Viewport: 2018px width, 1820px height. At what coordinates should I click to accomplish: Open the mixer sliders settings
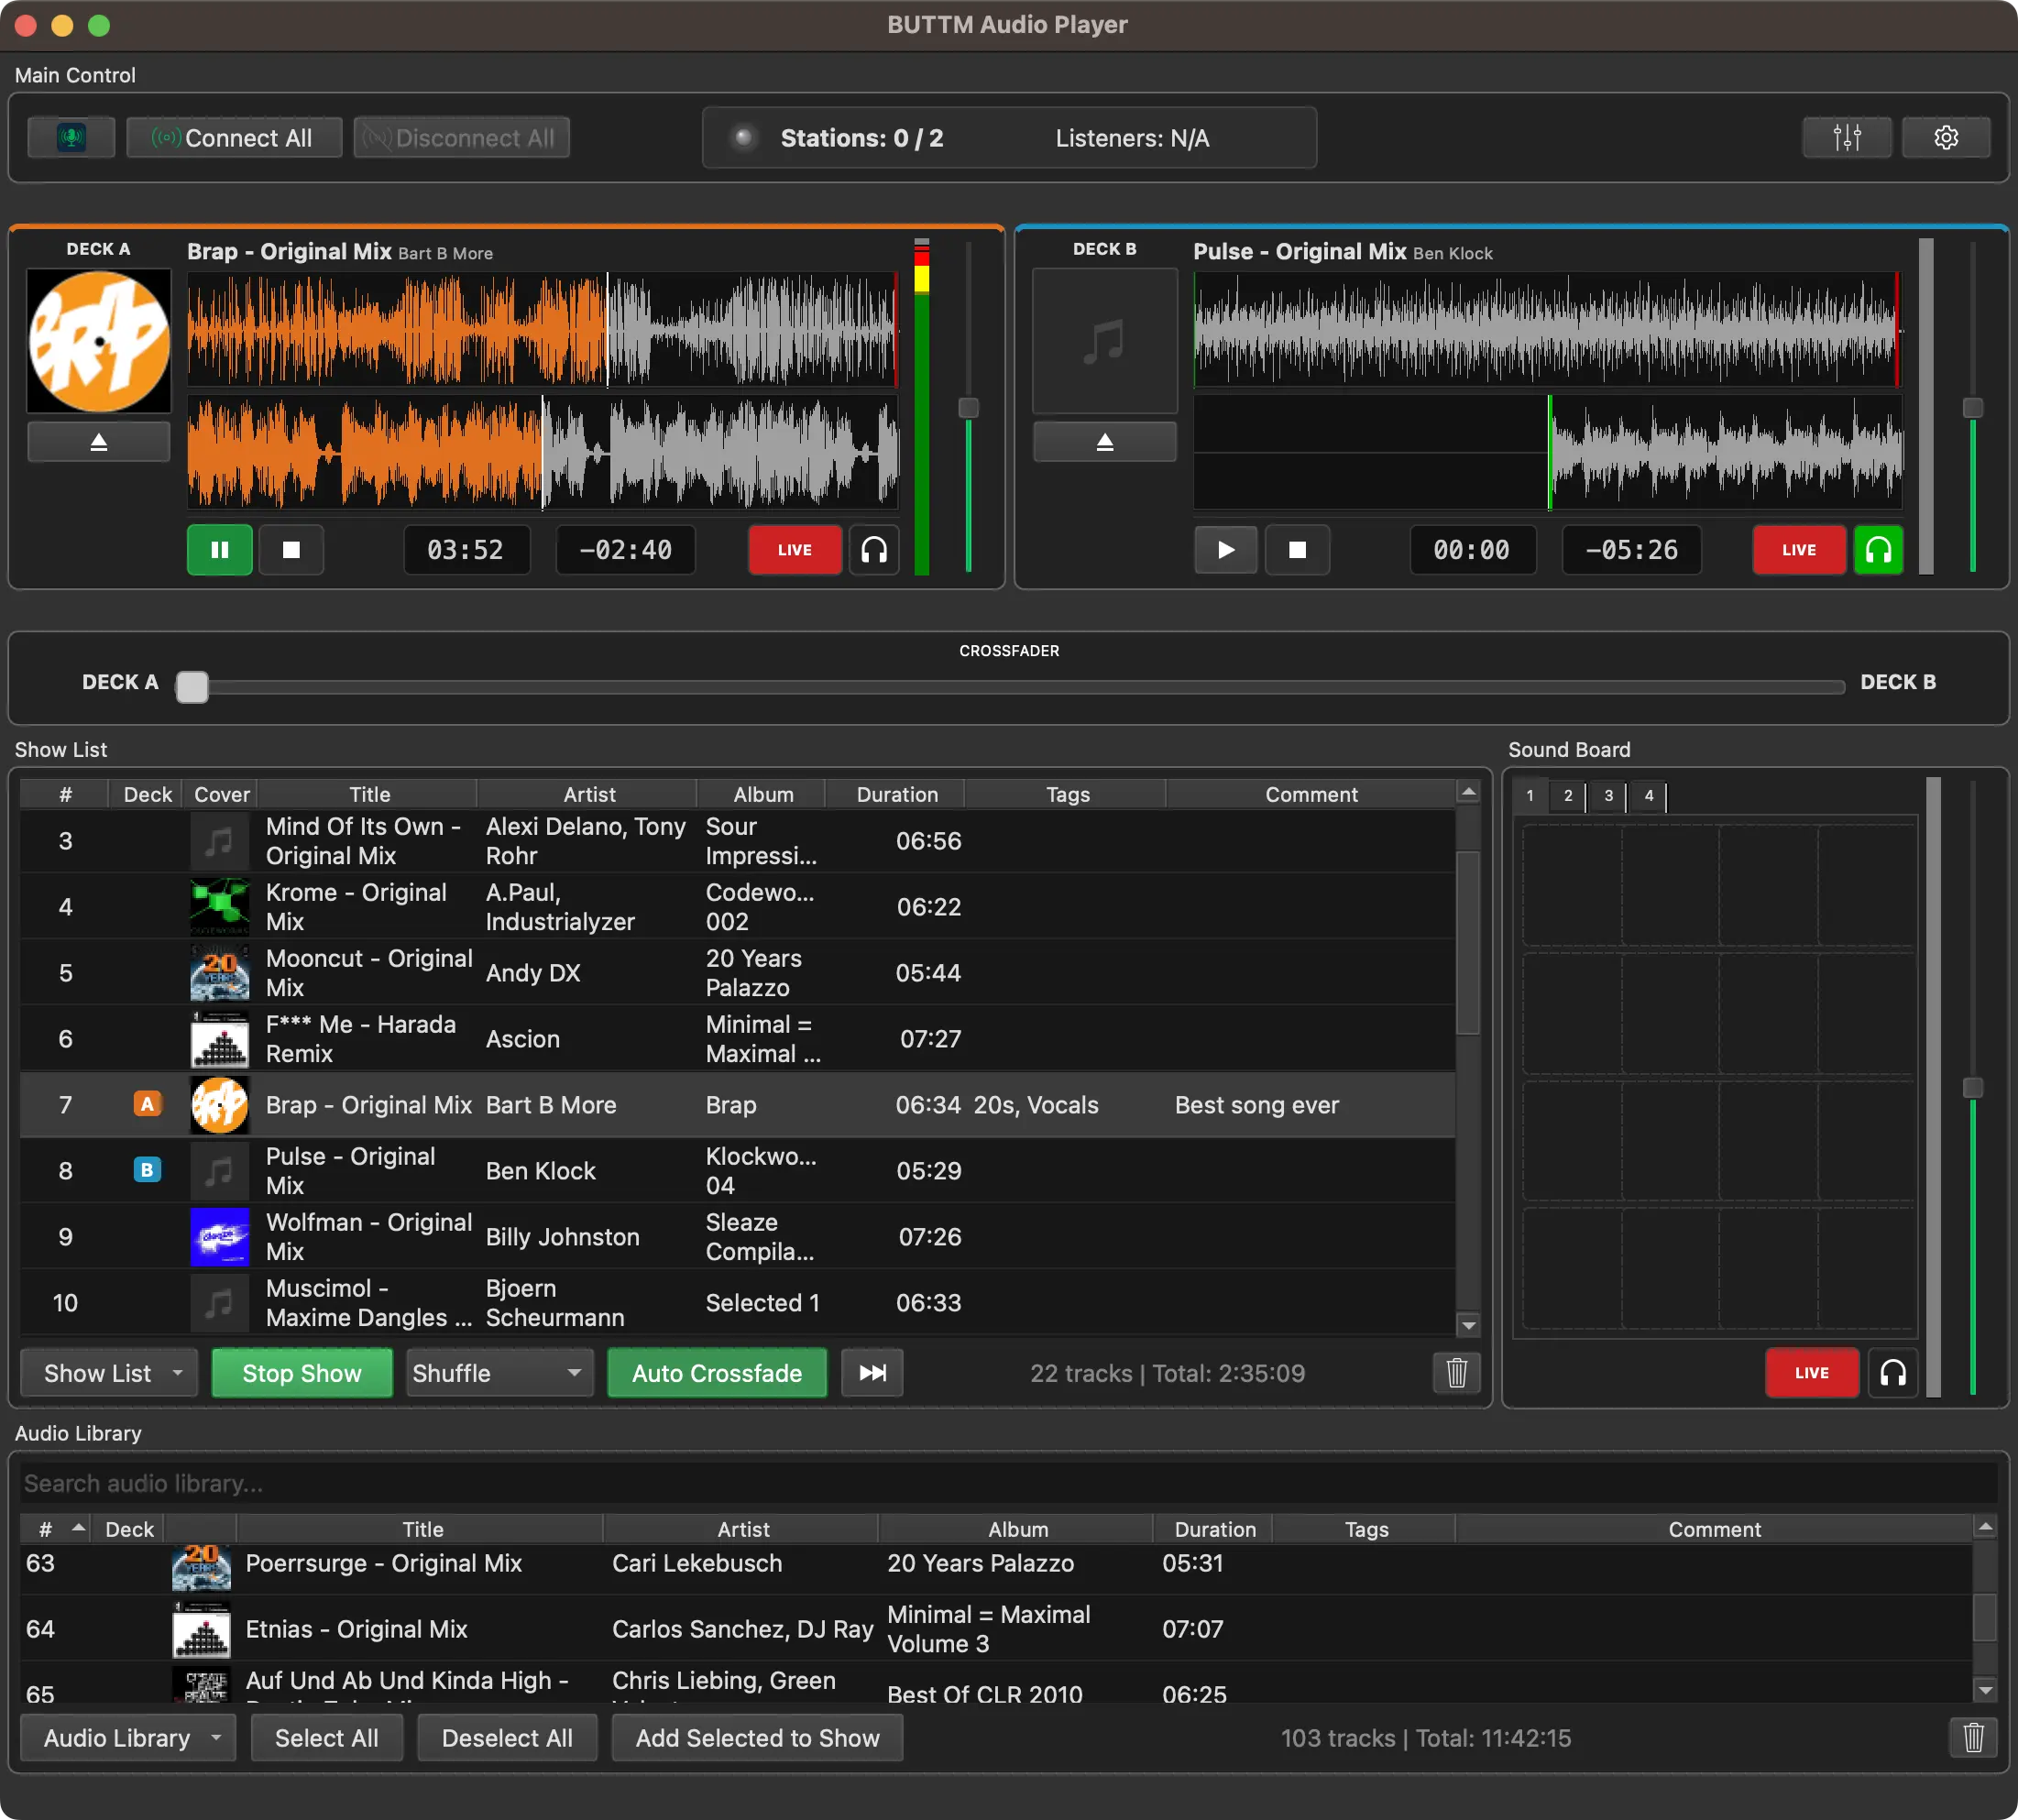1846,137
